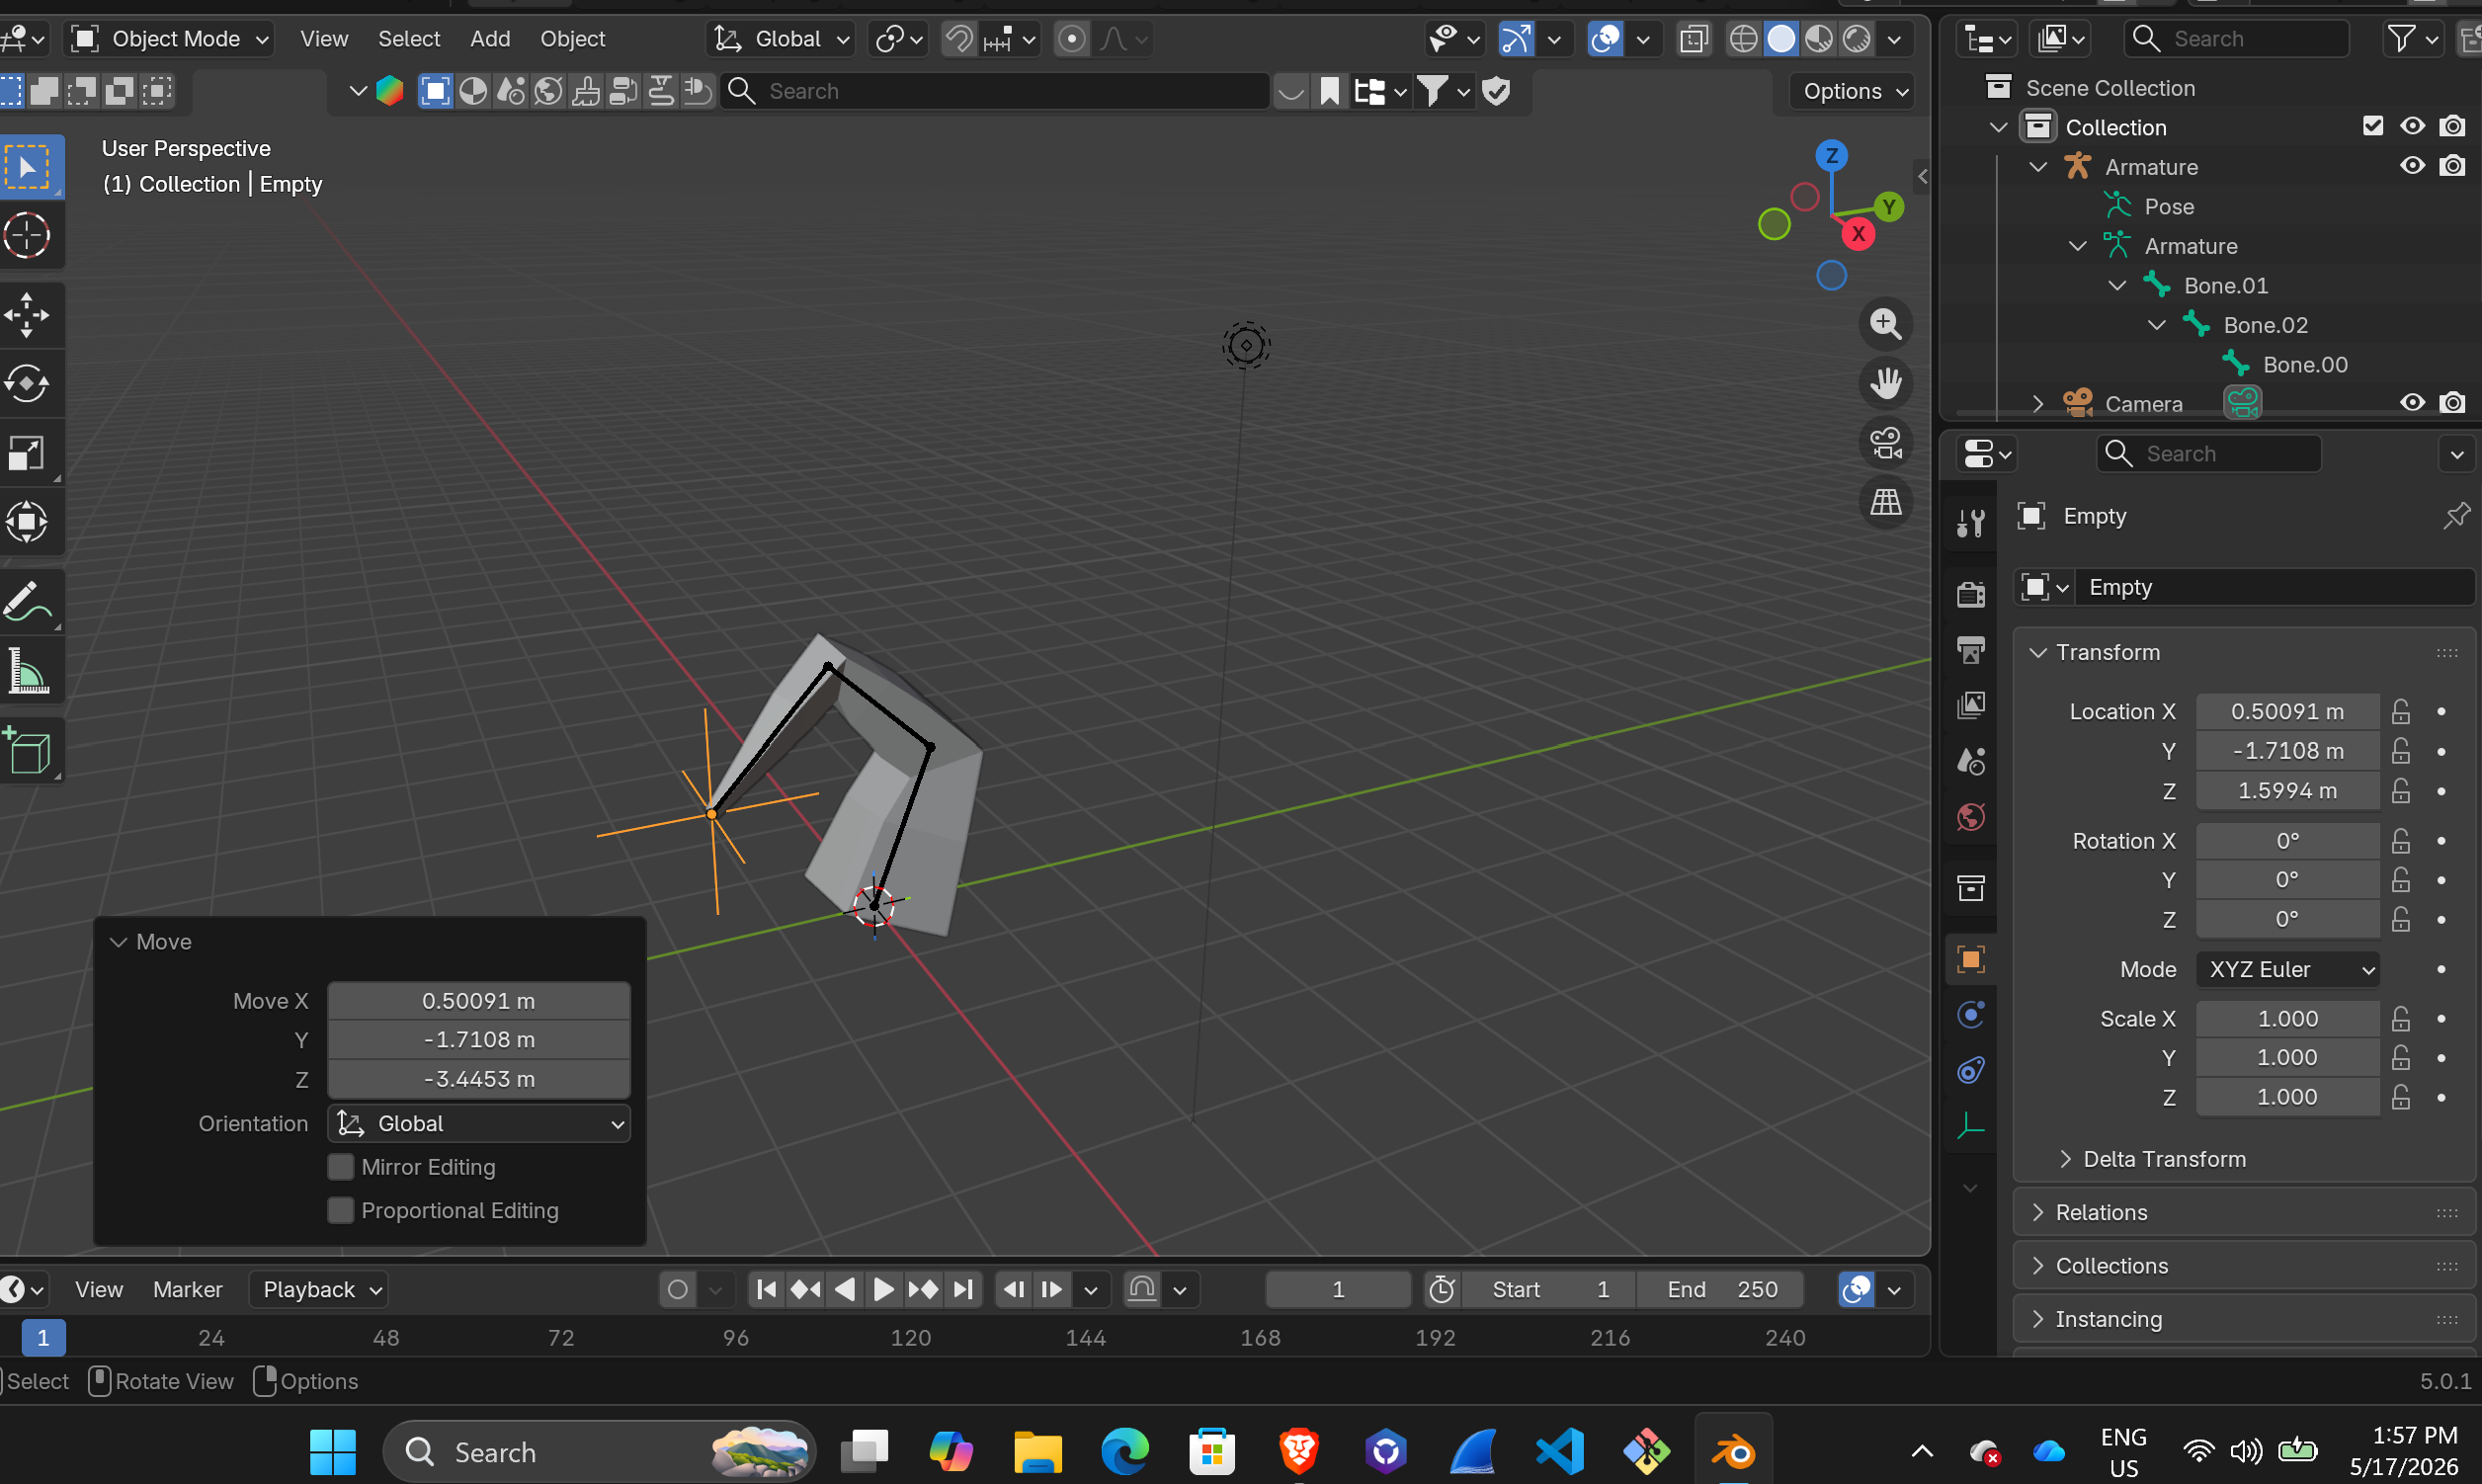Enable Mirror Editing checkbox

[x=341, y=1167]
